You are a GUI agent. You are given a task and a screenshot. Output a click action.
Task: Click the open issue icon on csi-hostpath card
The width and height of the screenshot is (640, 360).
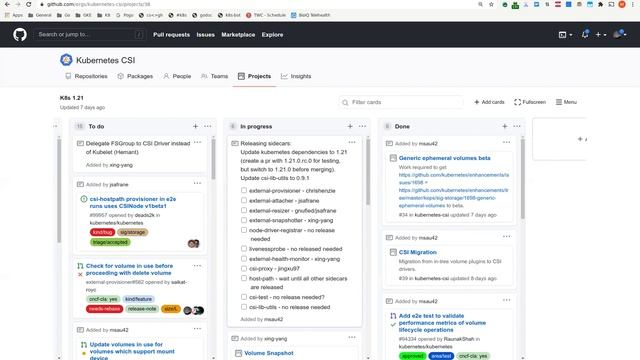(84, 199)
